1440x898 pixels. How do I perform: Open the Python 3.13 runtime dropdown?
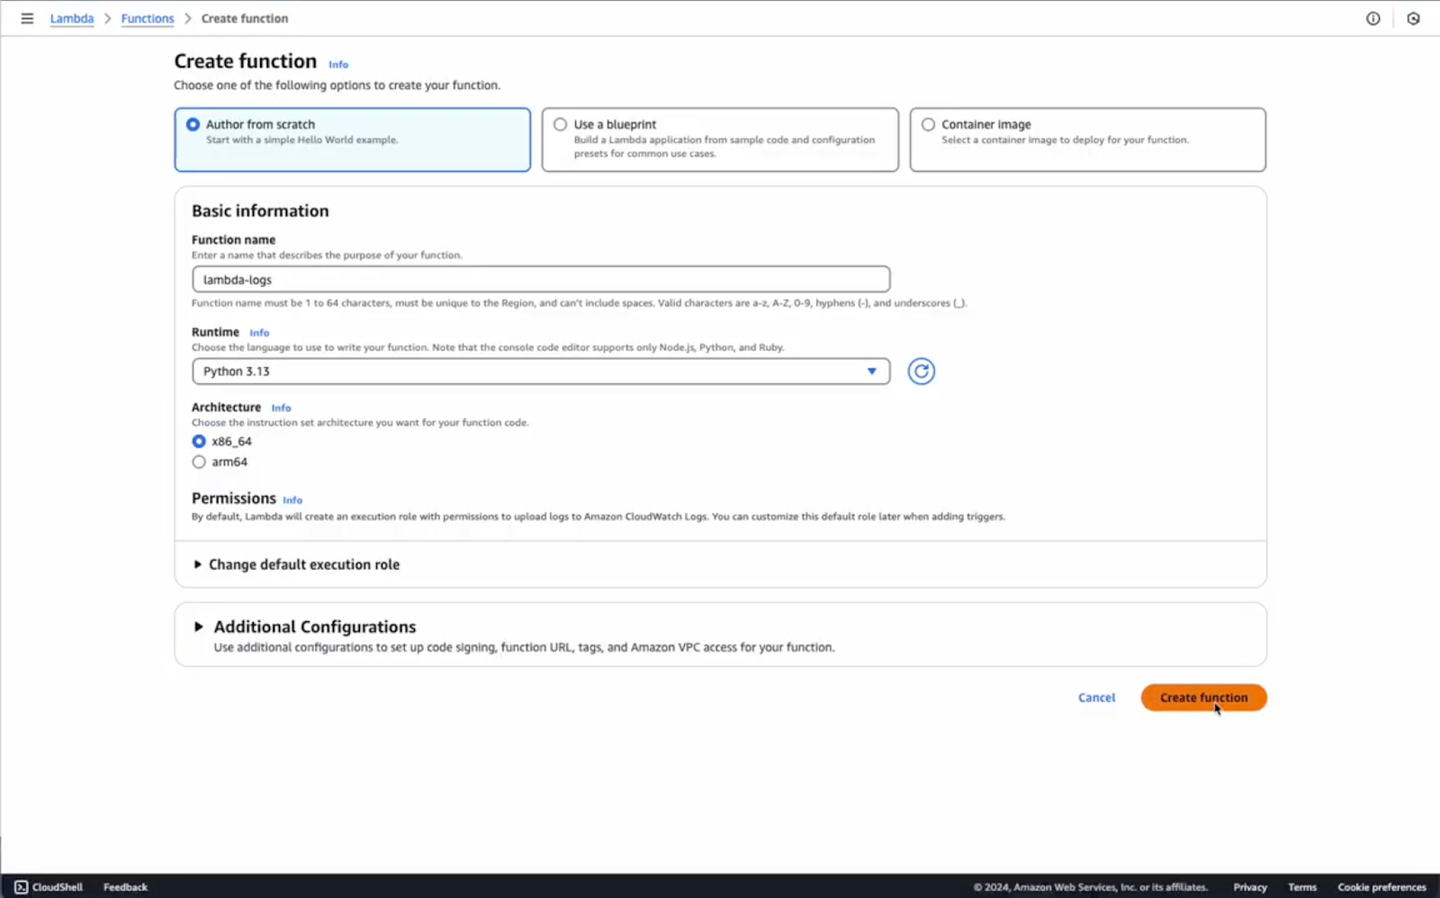pyautogui.click(x=540, y=371)
